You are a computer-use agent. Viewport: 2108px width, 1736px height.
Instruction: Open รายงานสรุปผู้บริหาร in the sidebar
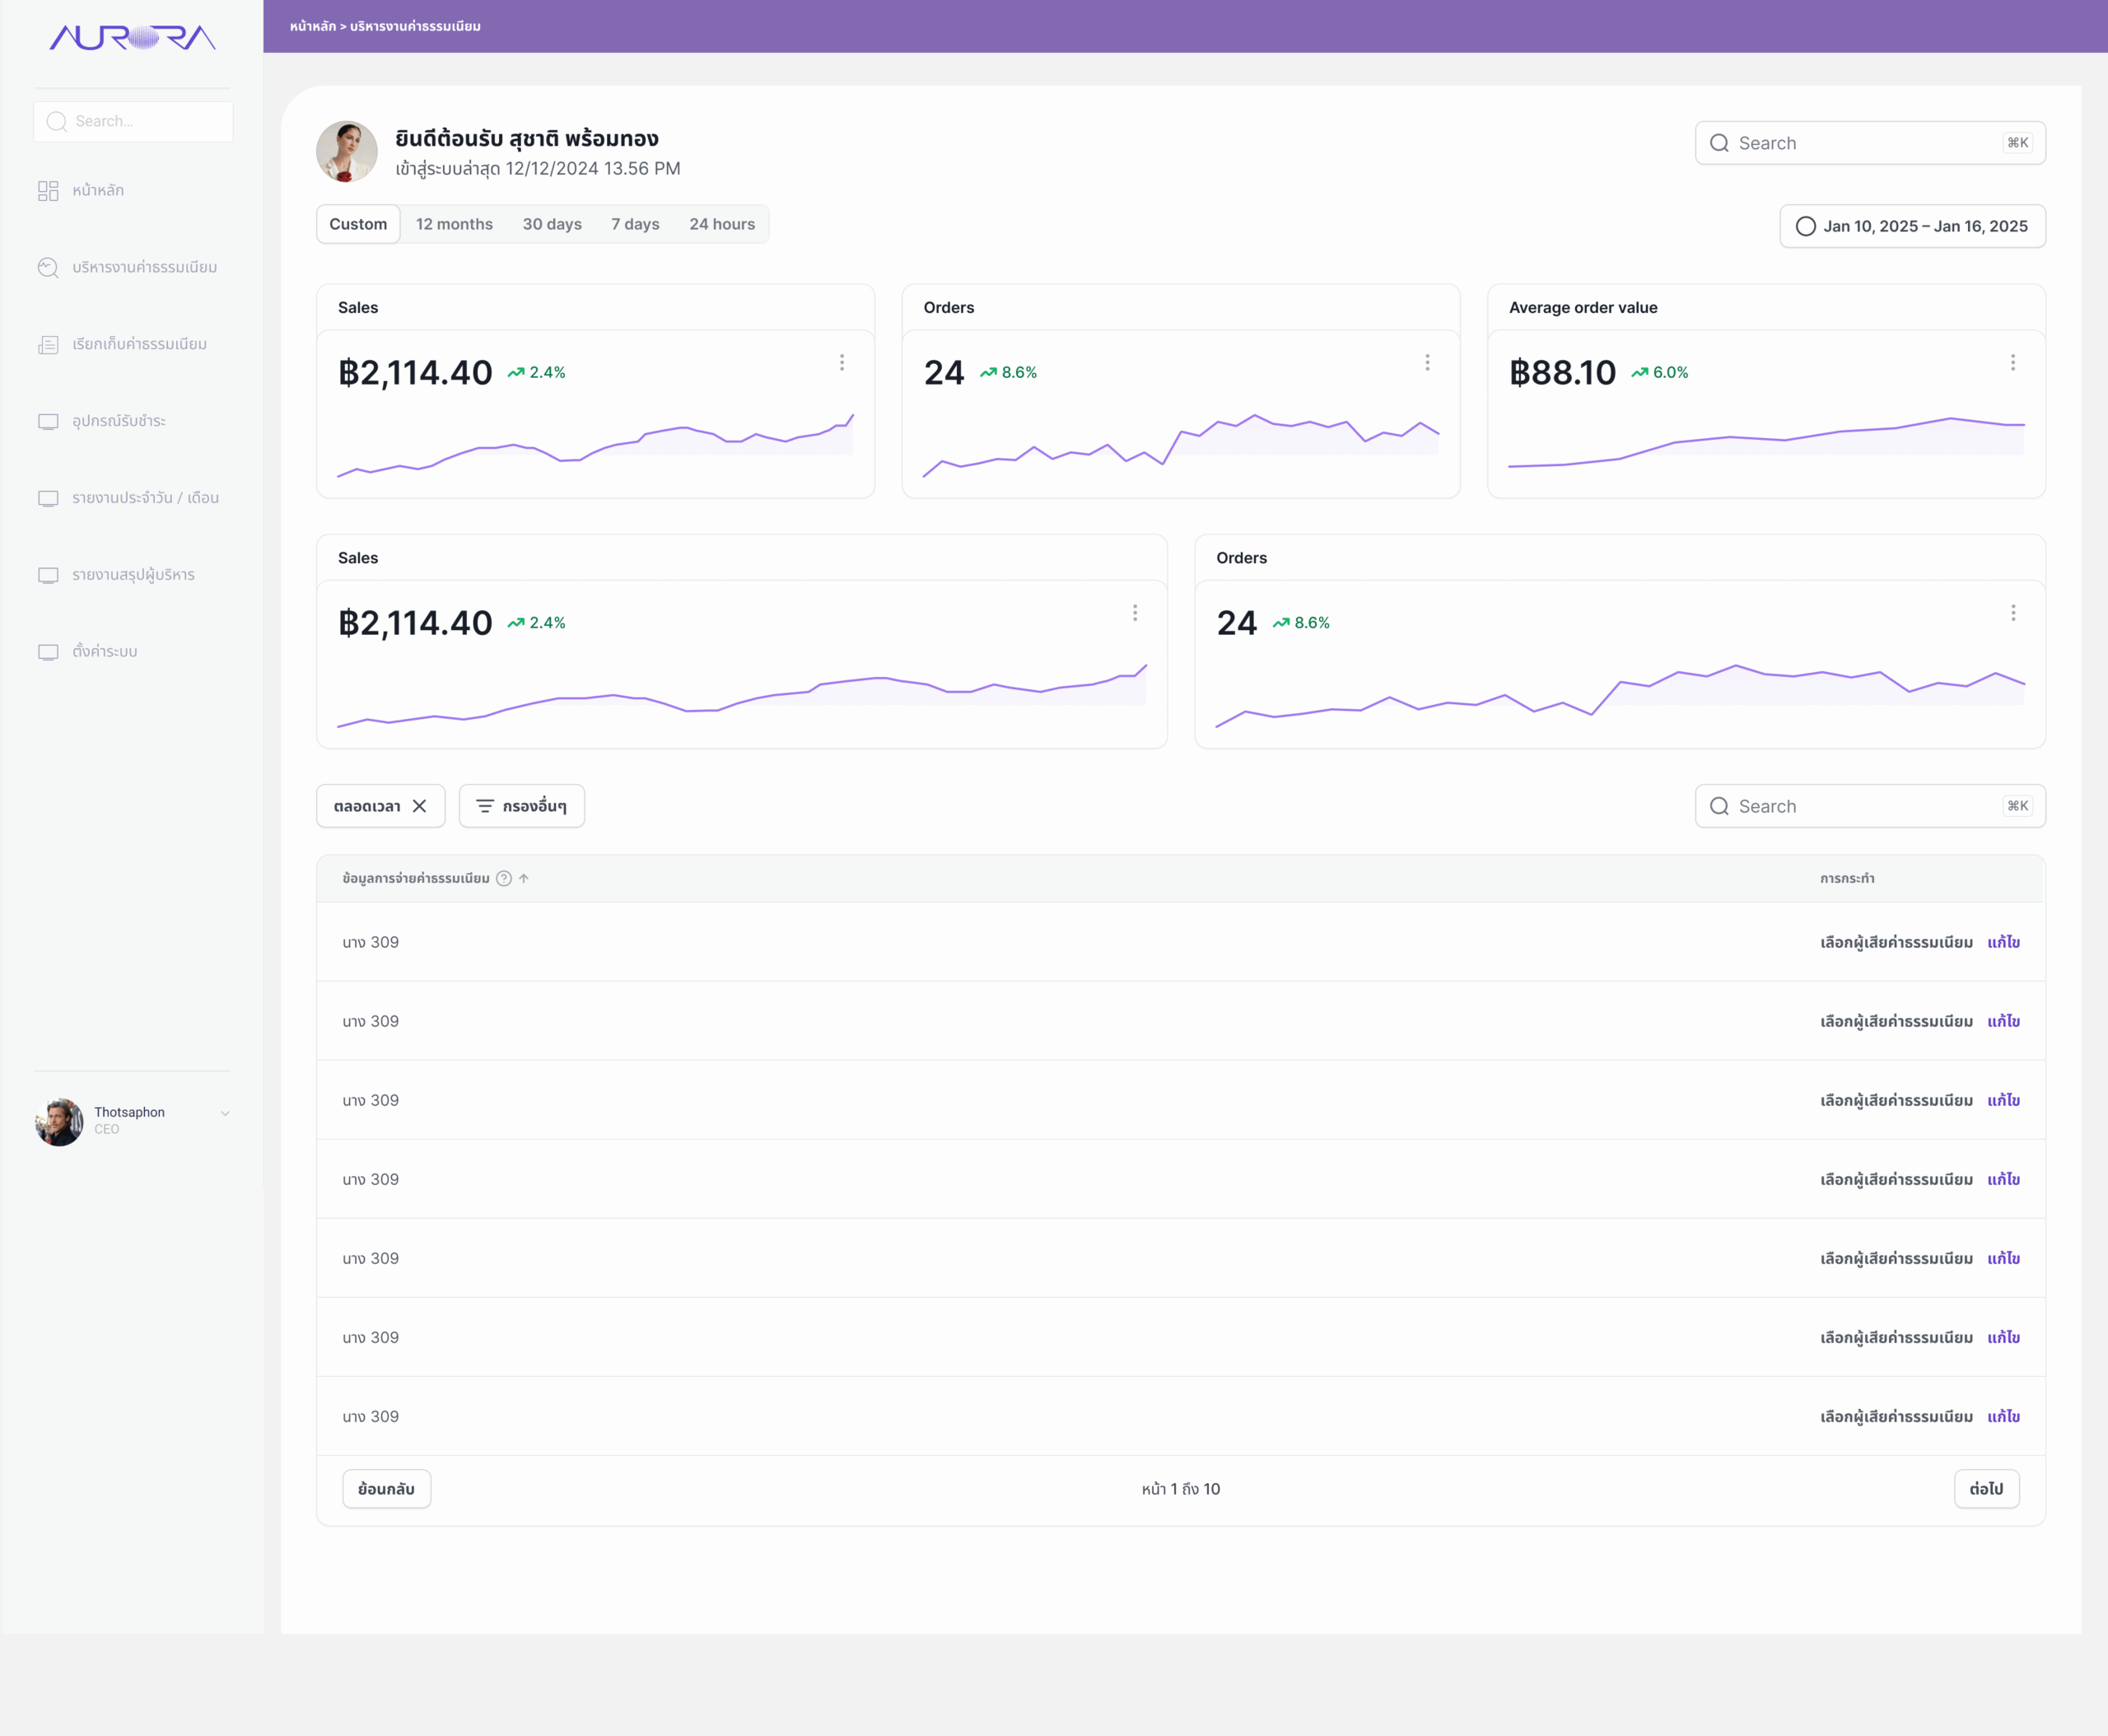pyautogui.click(x=133, y=575)
